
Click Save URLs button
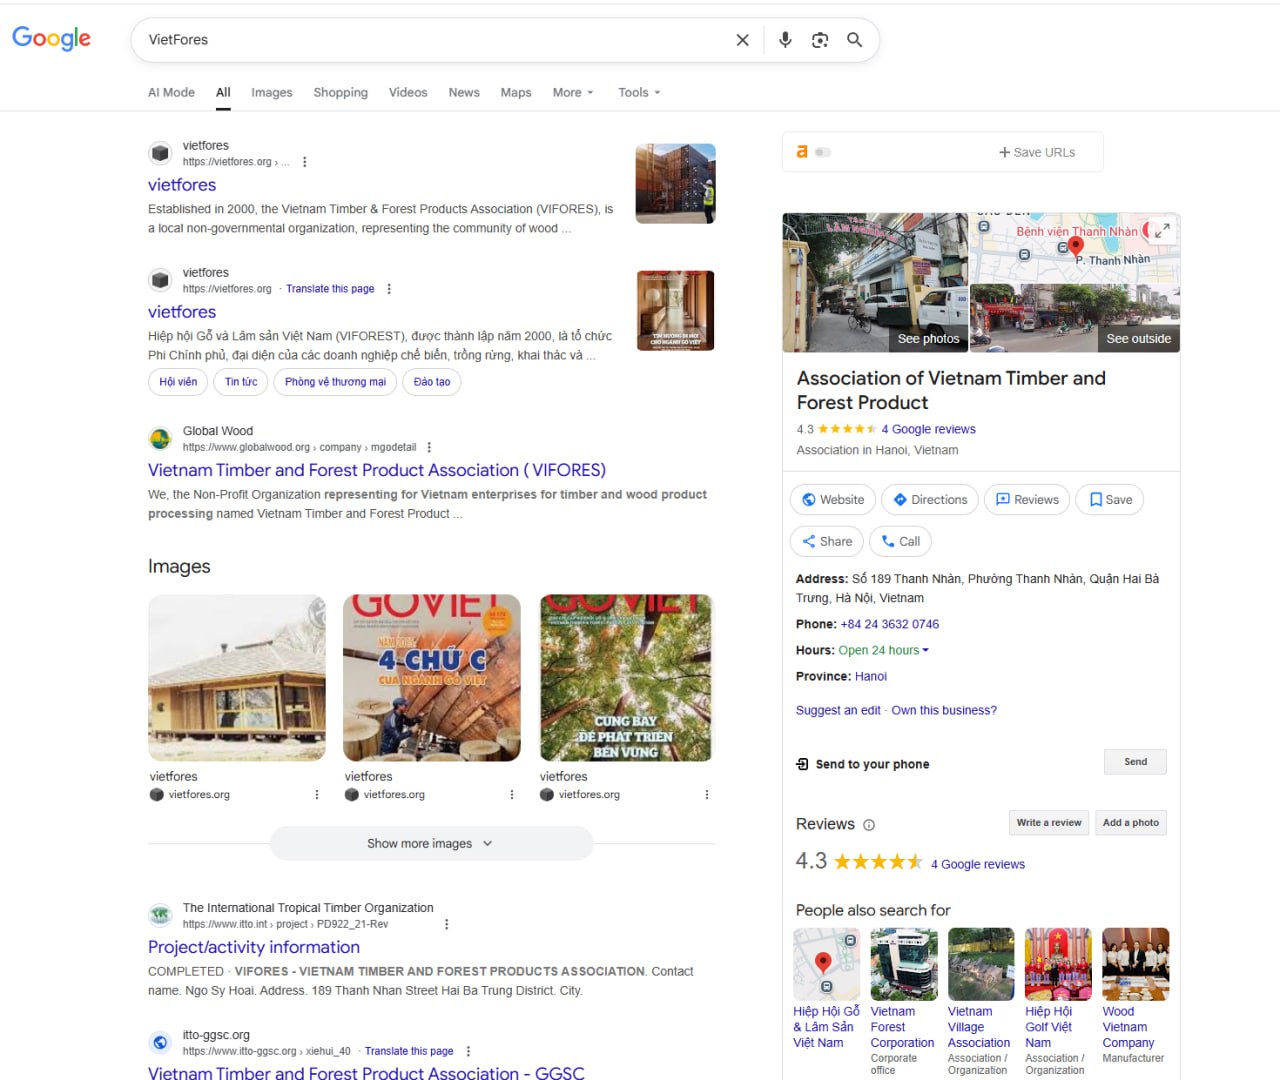click(1037, 152)
